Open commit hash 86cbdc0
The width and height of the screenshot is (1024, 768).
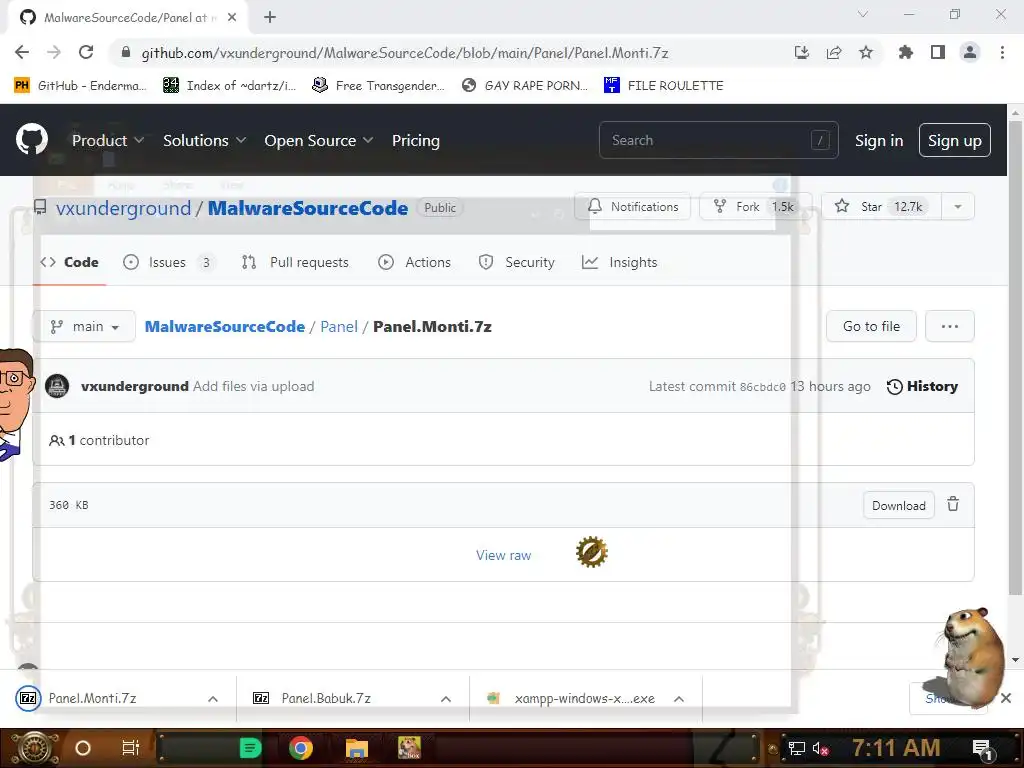point(763,387)
